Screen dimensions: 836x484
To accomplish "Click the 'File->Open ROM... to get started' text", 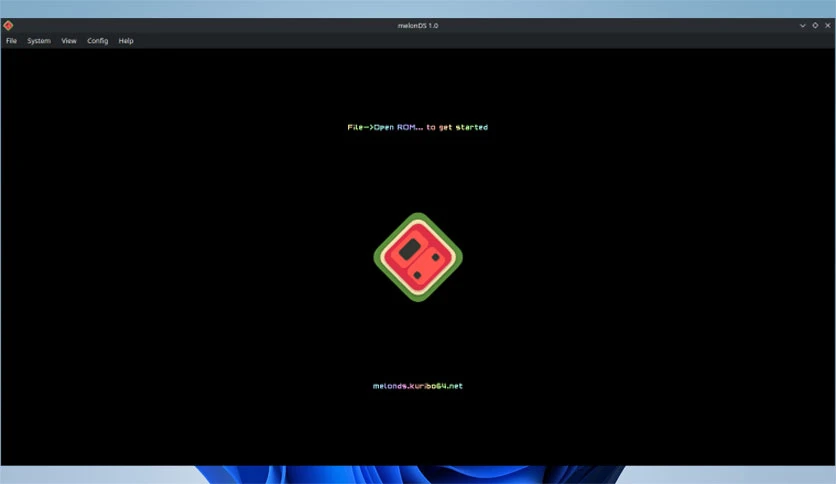I will (417, 127).
